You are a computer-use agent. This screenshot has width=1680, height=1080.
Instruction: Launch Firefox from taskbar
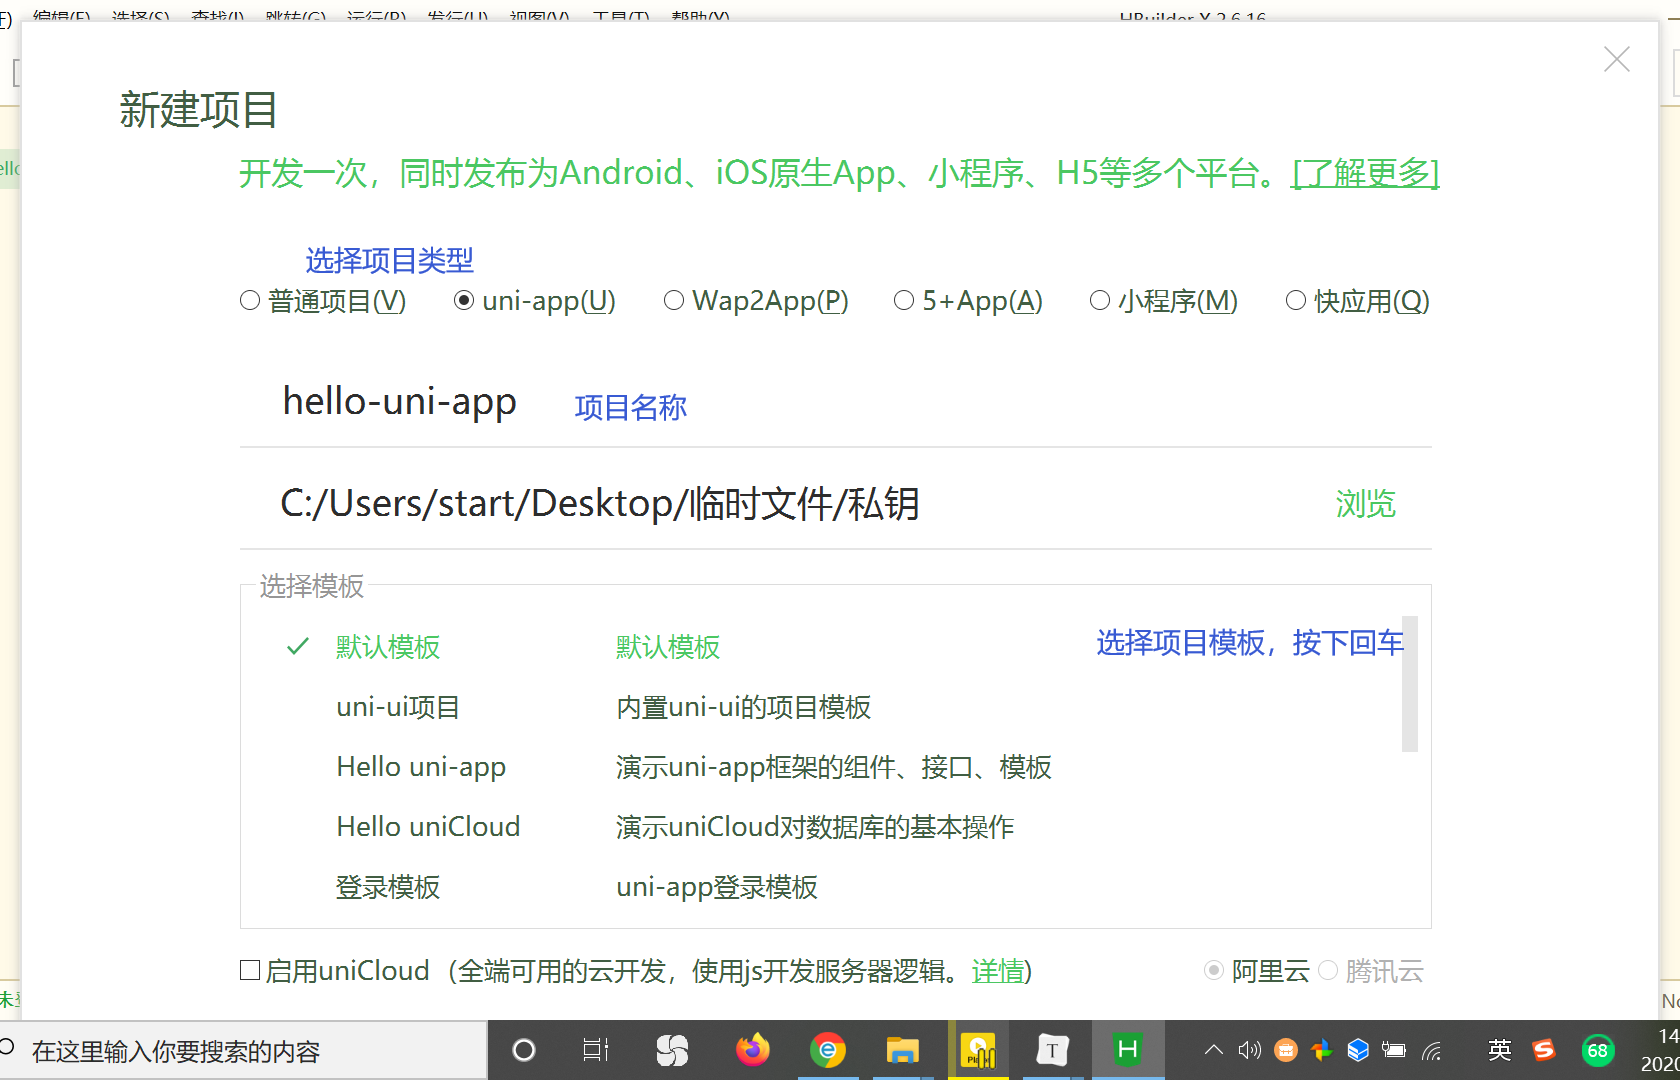(x=752, y=1050)
